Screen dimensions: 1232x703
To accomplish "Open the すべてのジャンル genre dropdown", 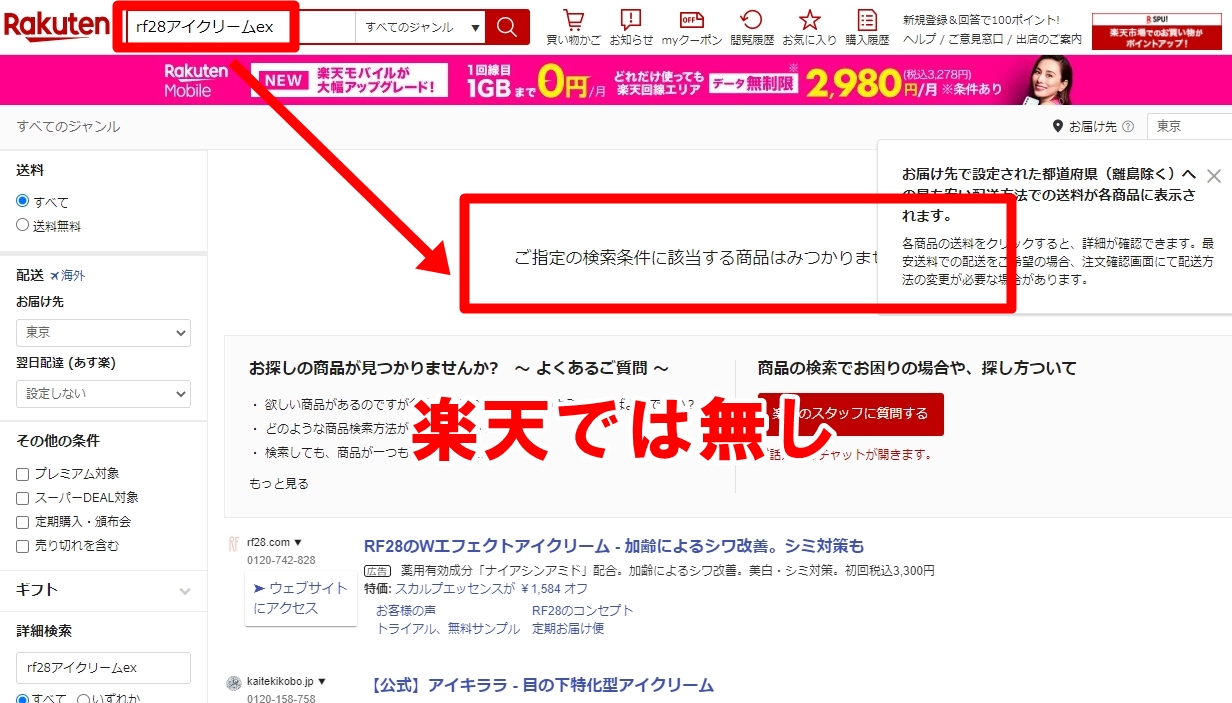I will click(420, 27).
